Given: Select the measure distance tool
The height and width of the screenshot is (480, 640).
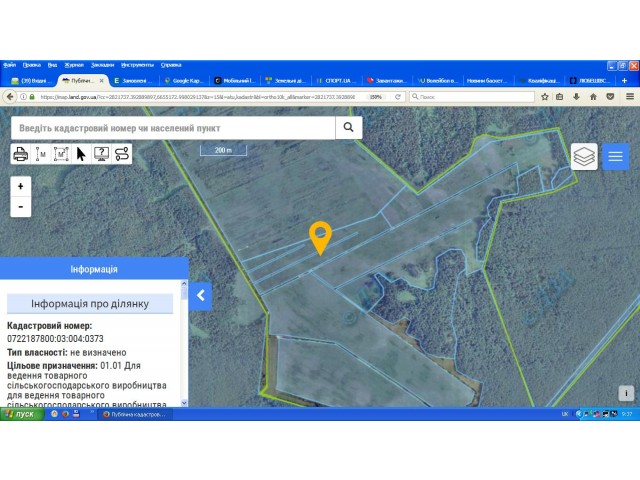Looking at the screenshot, I should tap(40, 154).
